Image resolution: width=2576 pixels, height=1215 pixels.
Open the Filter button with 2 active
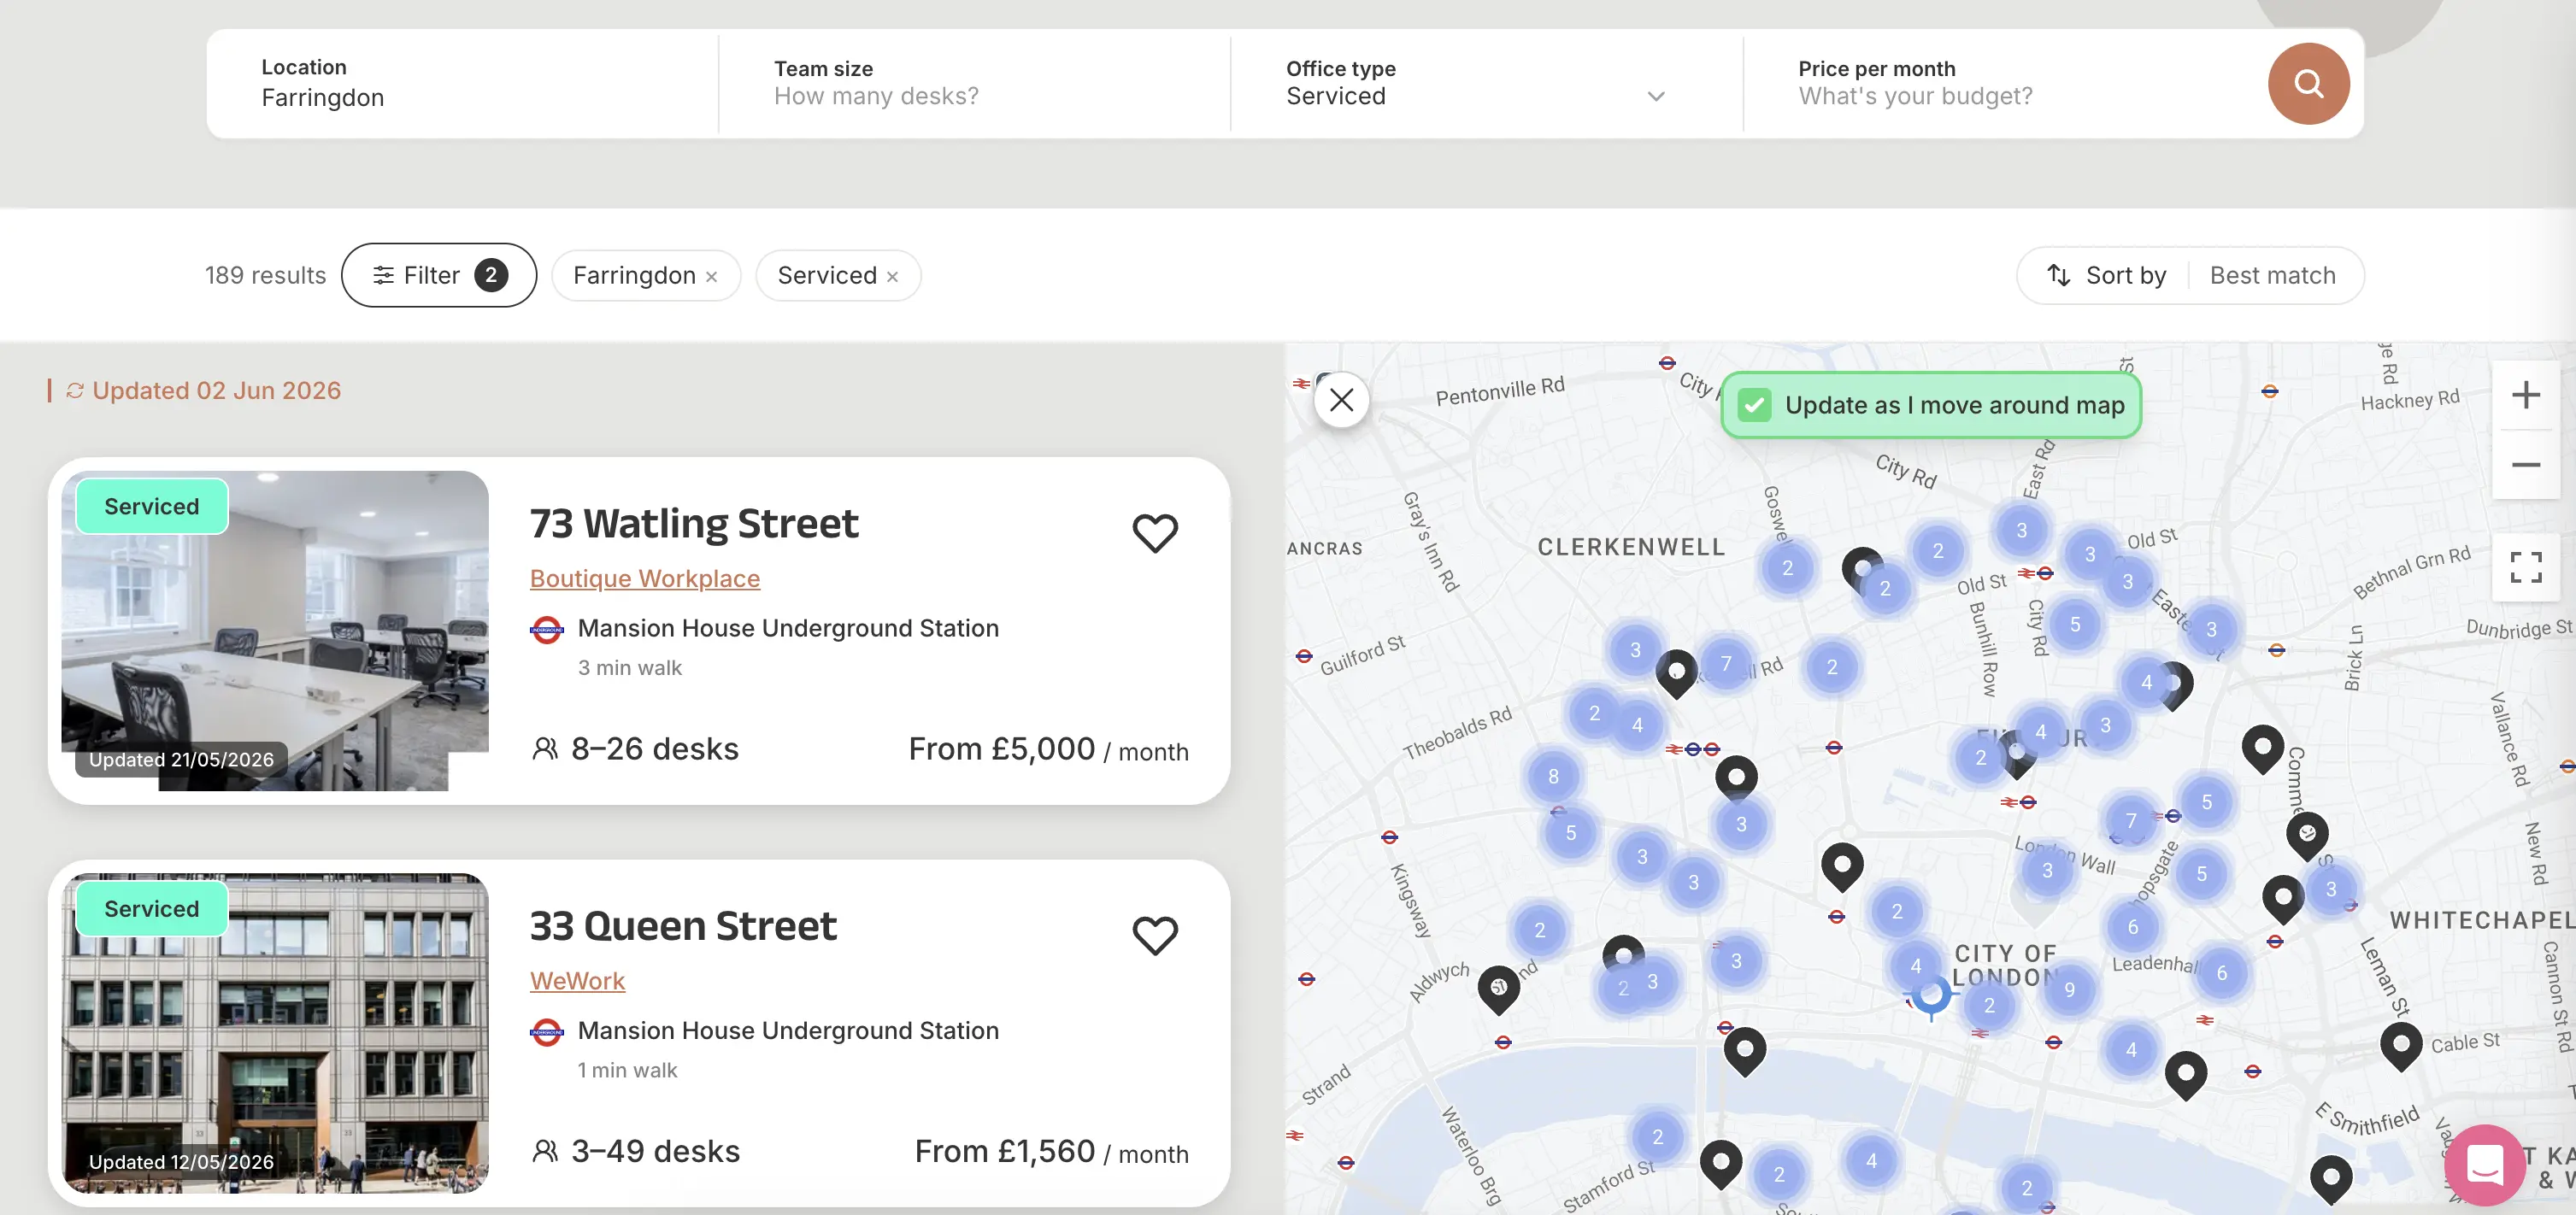pos(439,275)
